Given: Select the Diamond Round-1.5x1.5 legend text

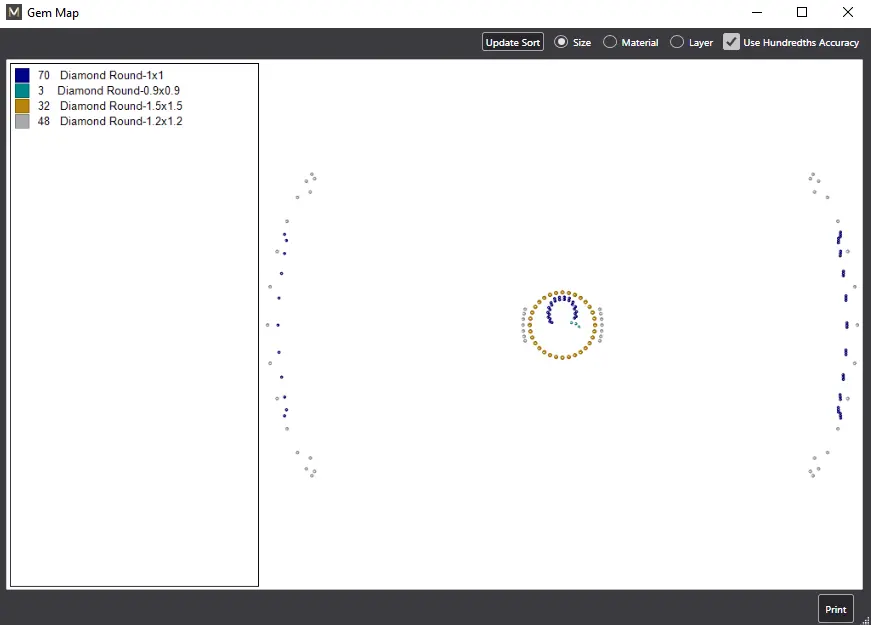Looking at the screenshot, I should [121, 106].
